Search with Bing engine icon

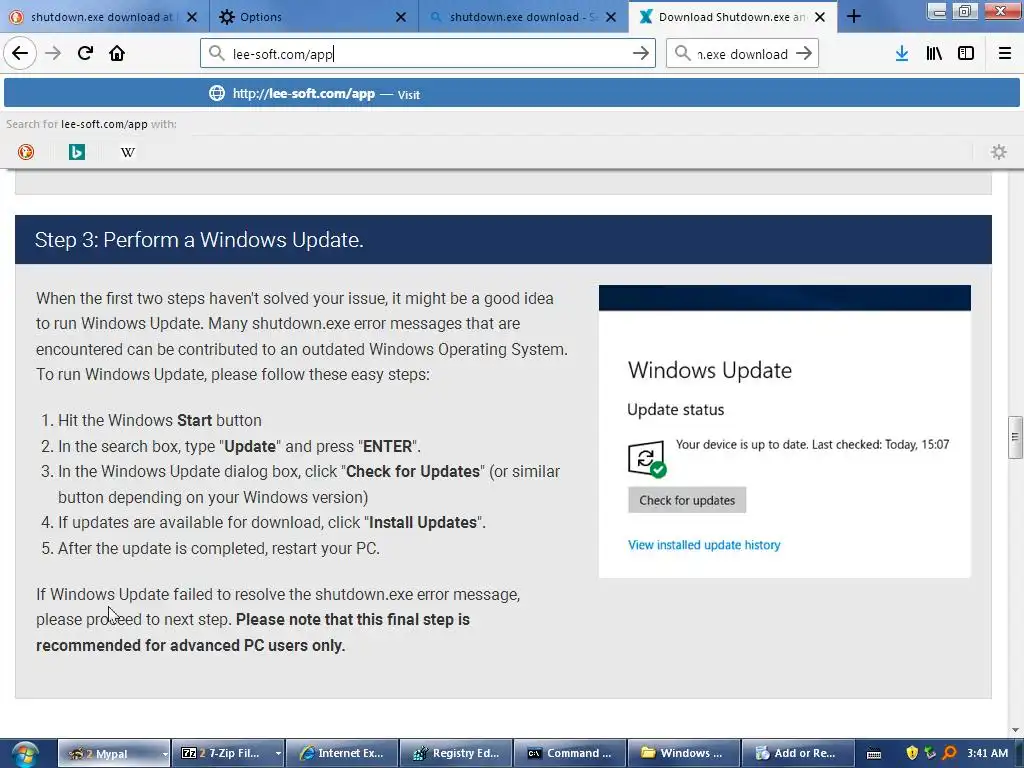[x=77, y=152]
